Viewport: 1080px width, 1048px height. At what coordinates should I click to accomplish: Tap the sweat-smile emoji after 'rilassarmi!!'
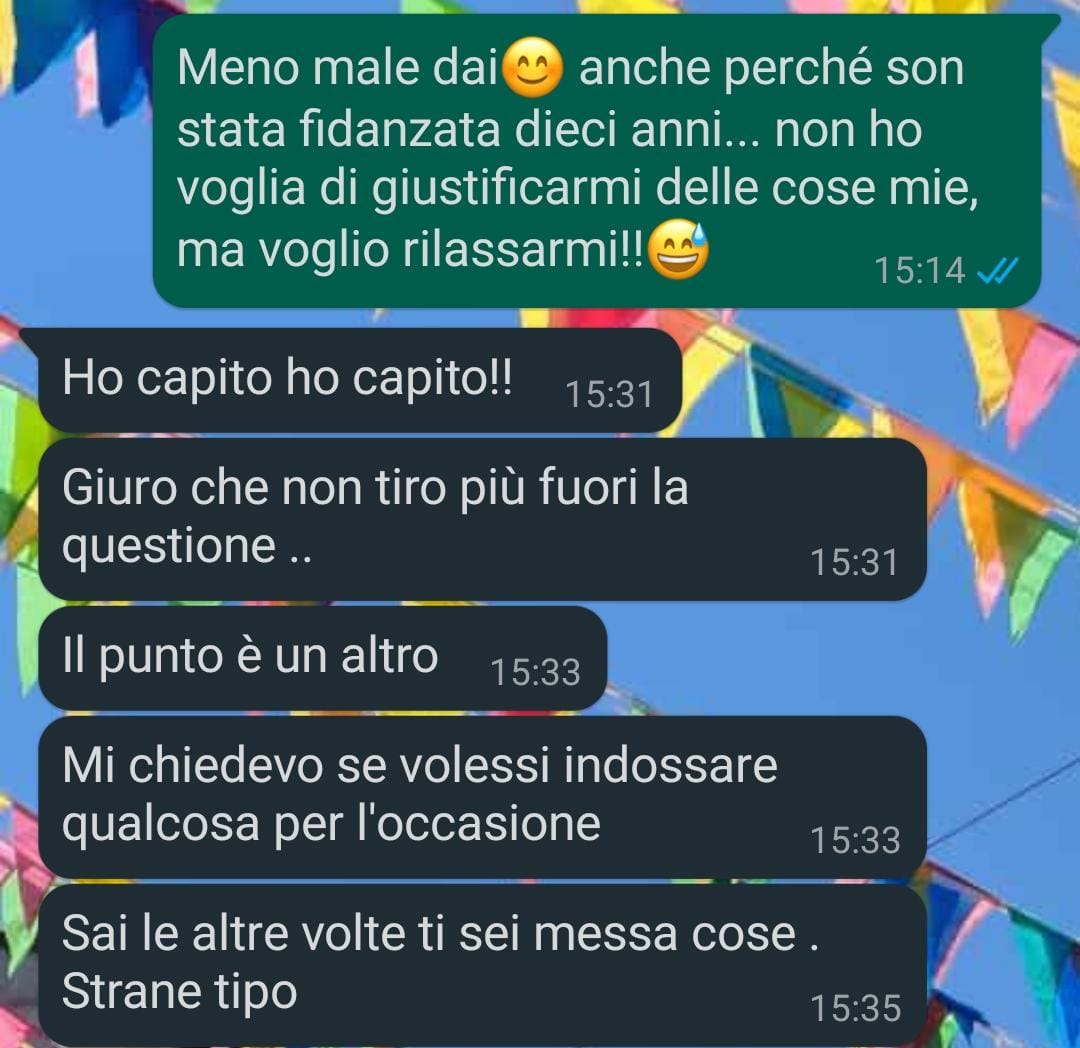click(679, 249)
